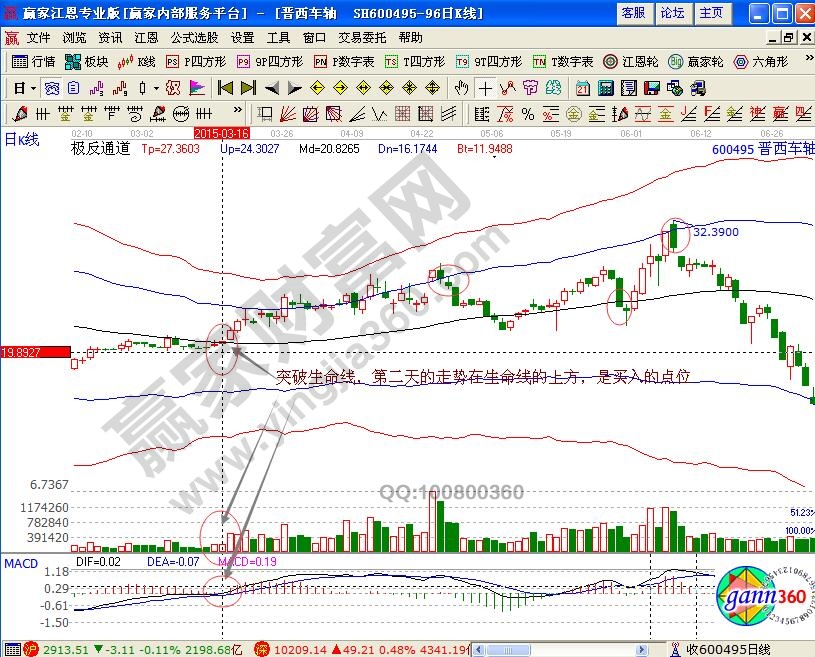This screenshot has height=657, width=815.
Task: Click the 日K线 chart label
Action: pyautogui.click(x=22, y=140)
